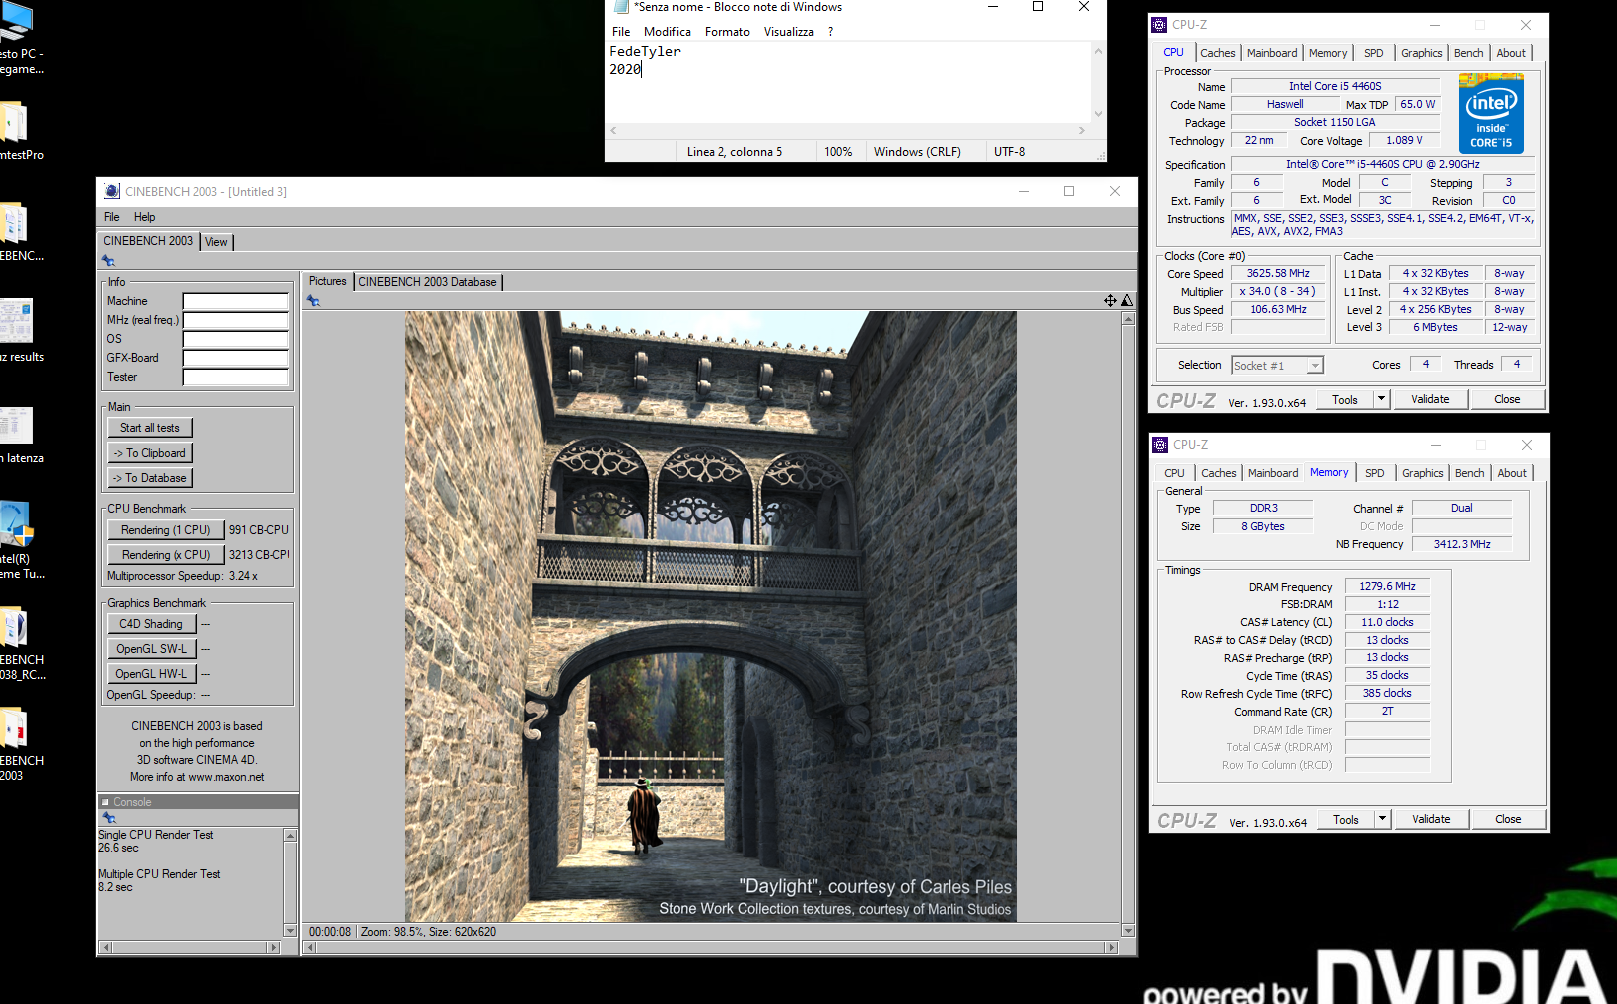Click the picture panel vertical scrollbar

[x=1128, y=624]
